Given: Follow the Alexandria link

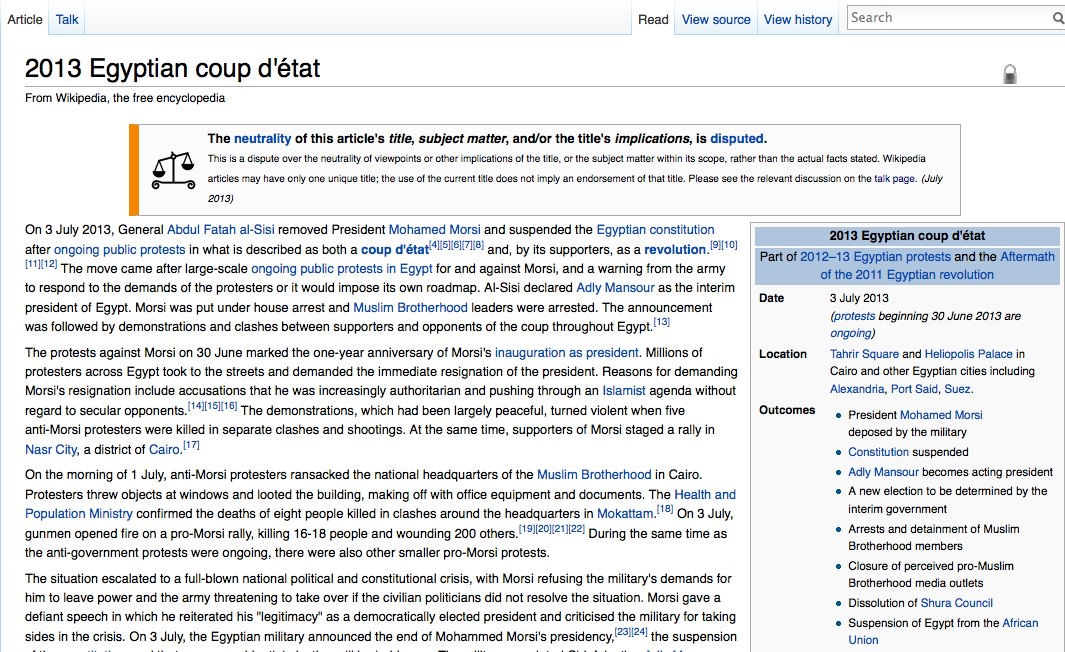Looking at the screenshot, I should (857, 389).
